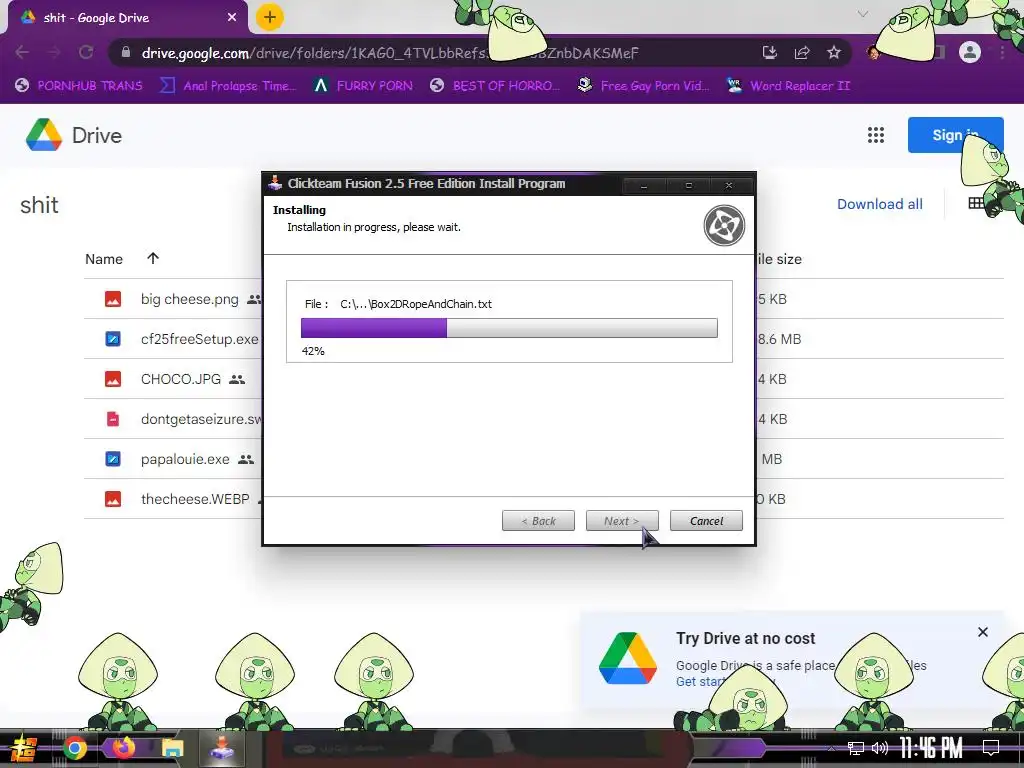The width and height of the screenshot is (1024, 768).
Task: Open Chrome profile avatar
Action: pos(970,52)
